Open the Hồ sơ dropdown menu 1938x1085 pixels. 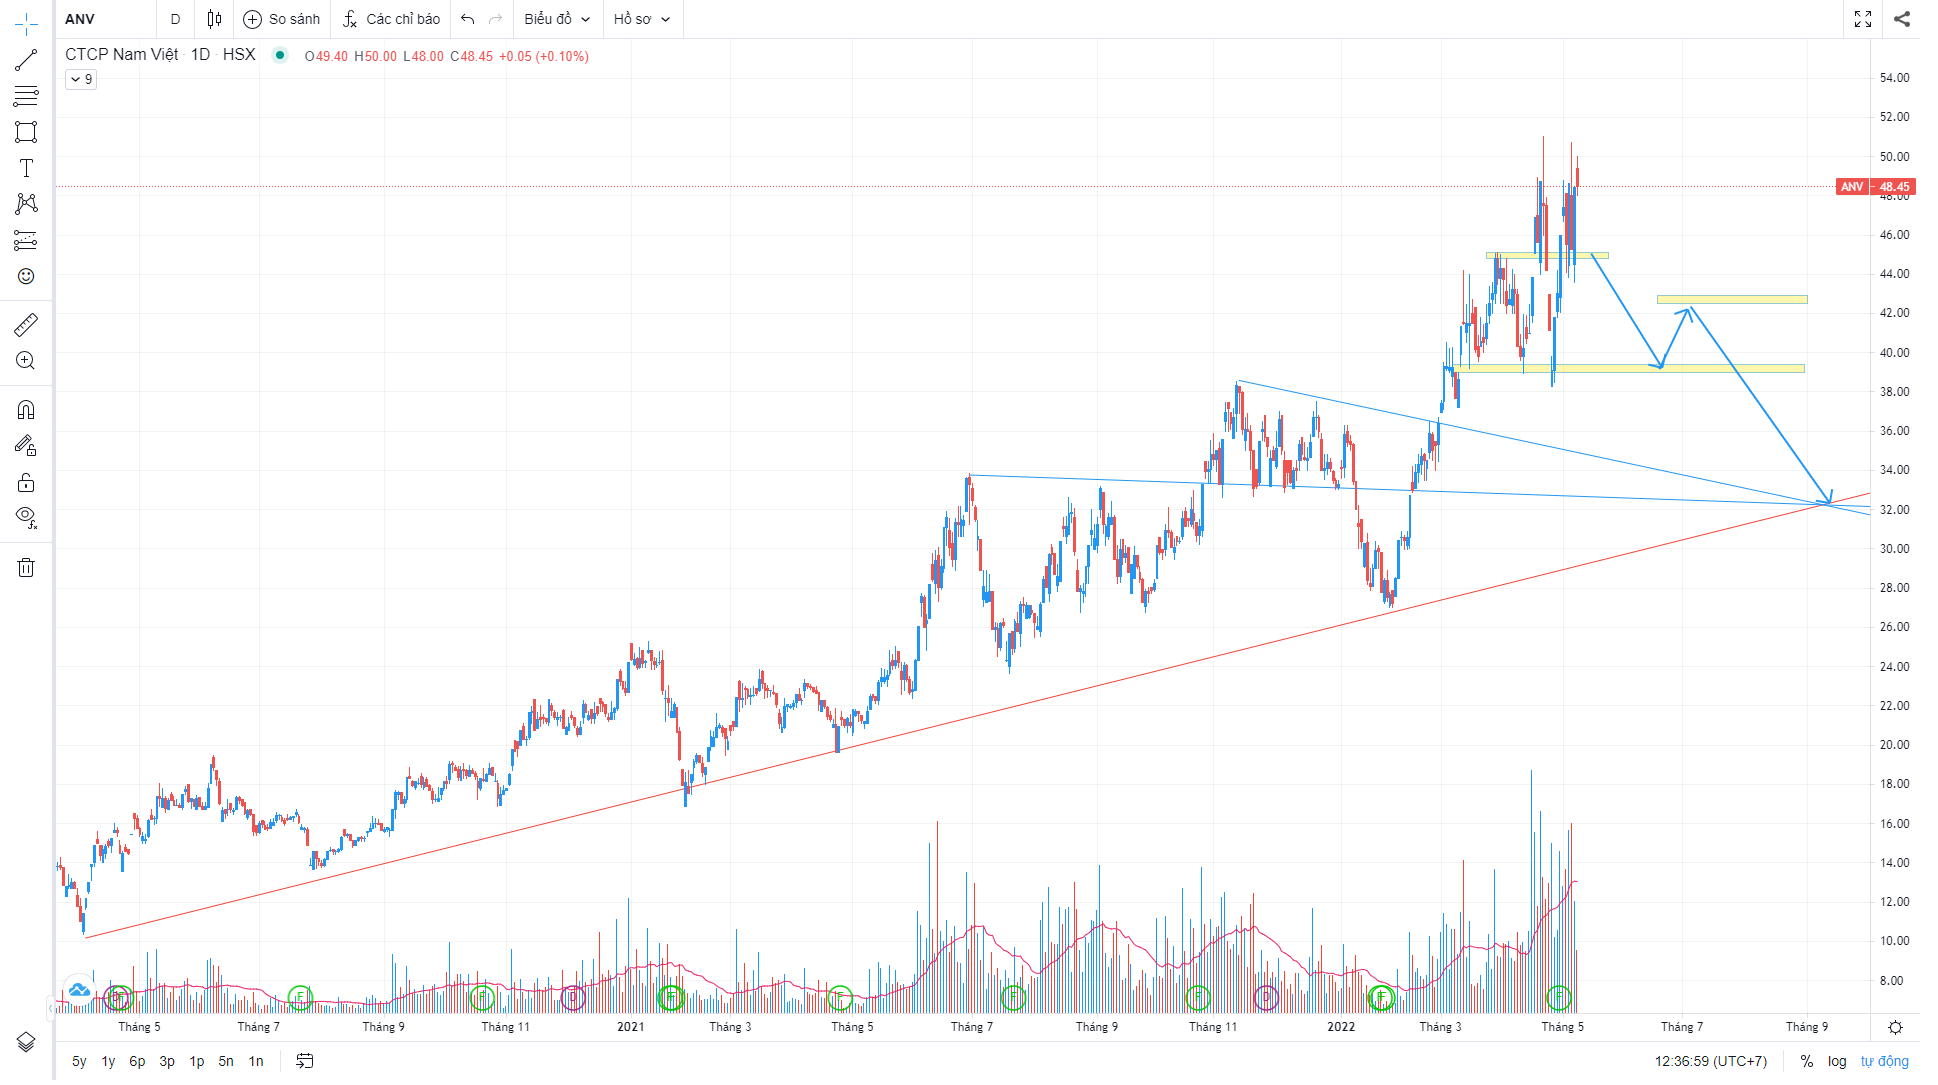coord(641,19)
